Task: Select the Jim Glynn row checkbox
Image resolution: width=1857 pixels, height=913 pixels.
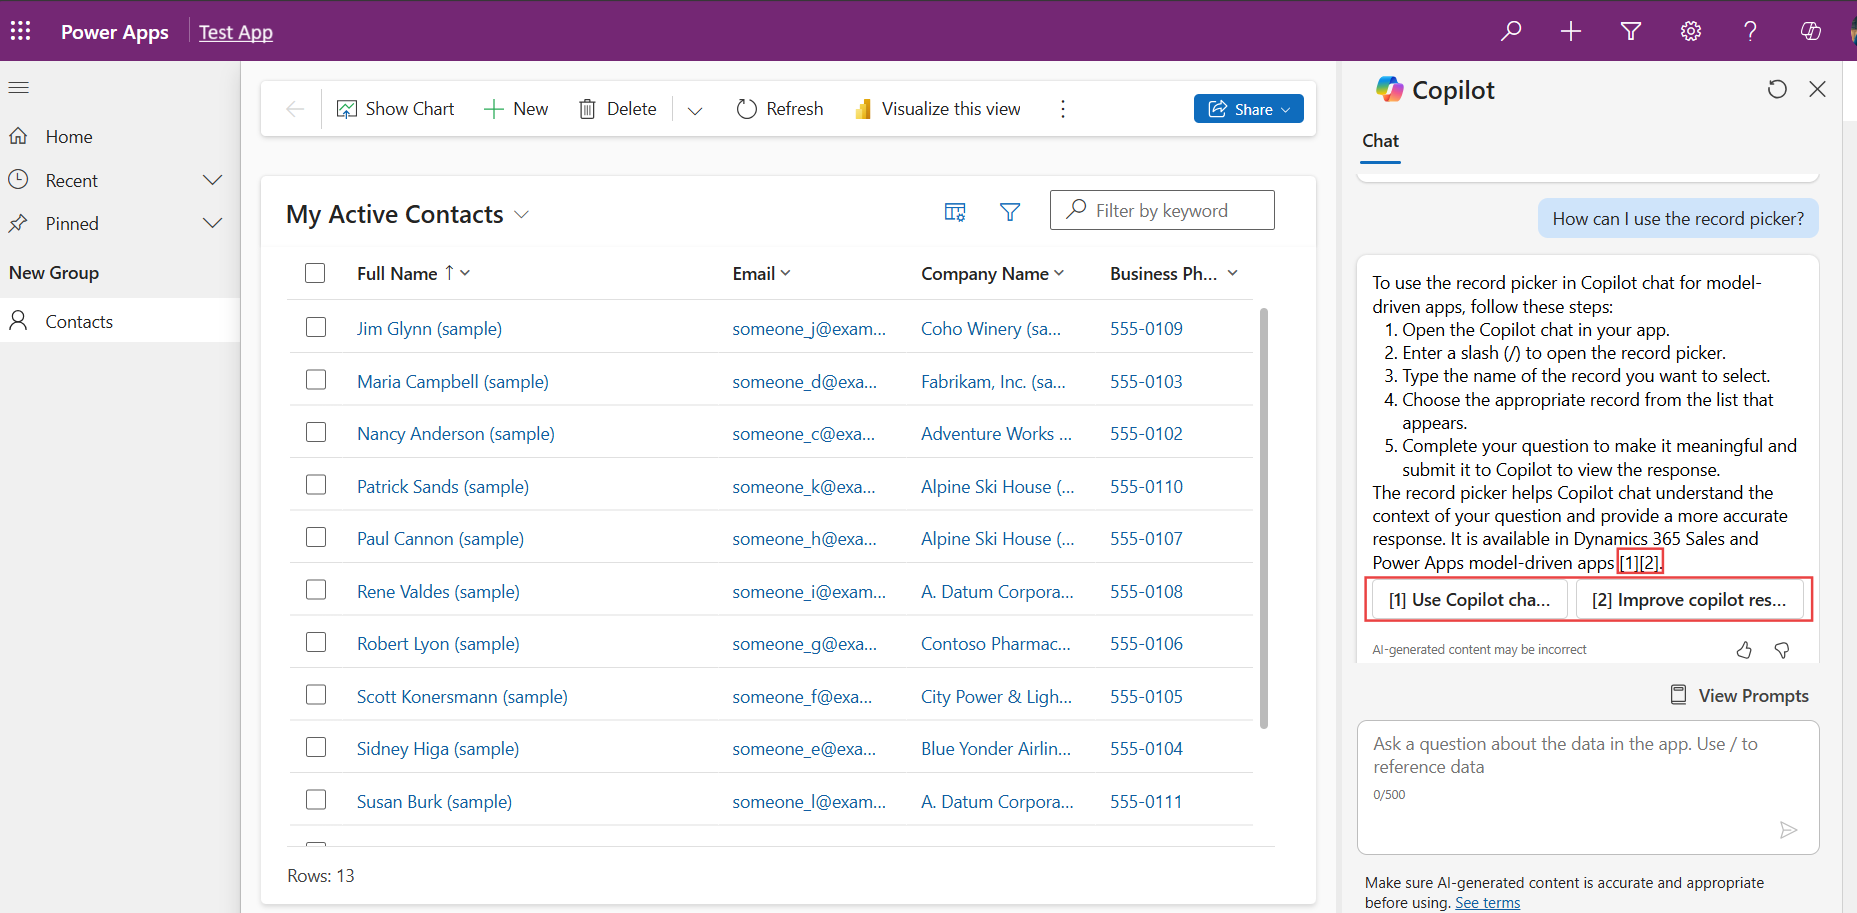Action: tap(316, 328)
